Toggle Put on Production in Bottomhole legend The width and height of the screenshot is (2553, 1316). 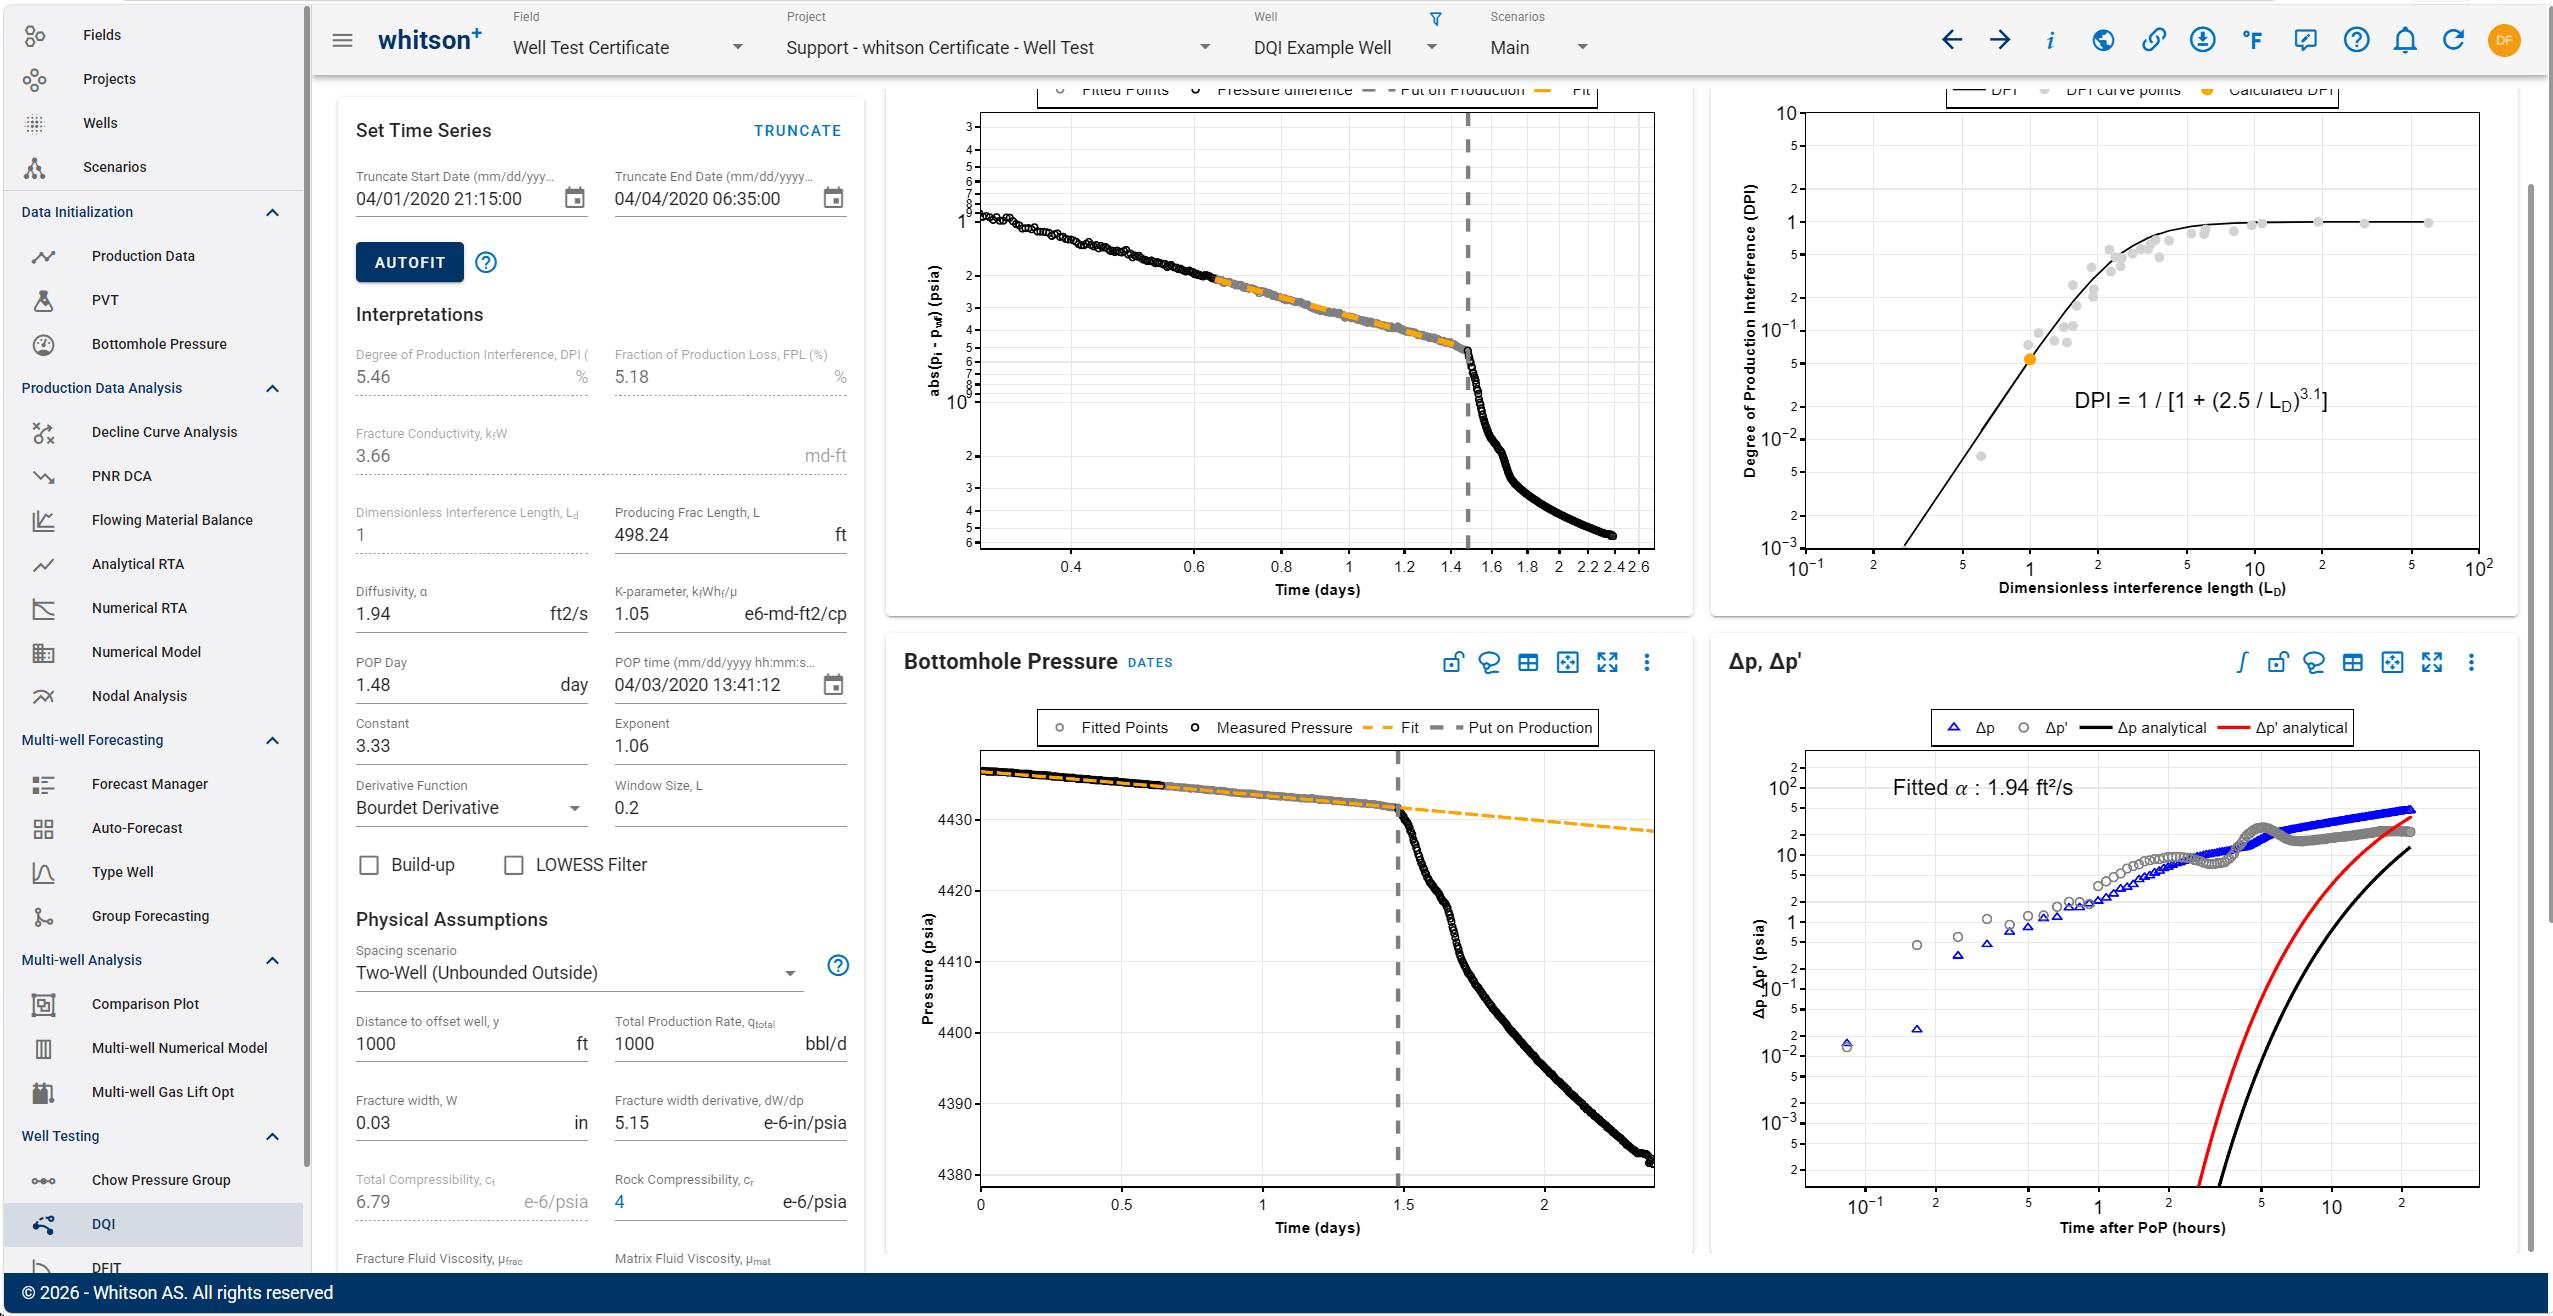[1512, 728]
